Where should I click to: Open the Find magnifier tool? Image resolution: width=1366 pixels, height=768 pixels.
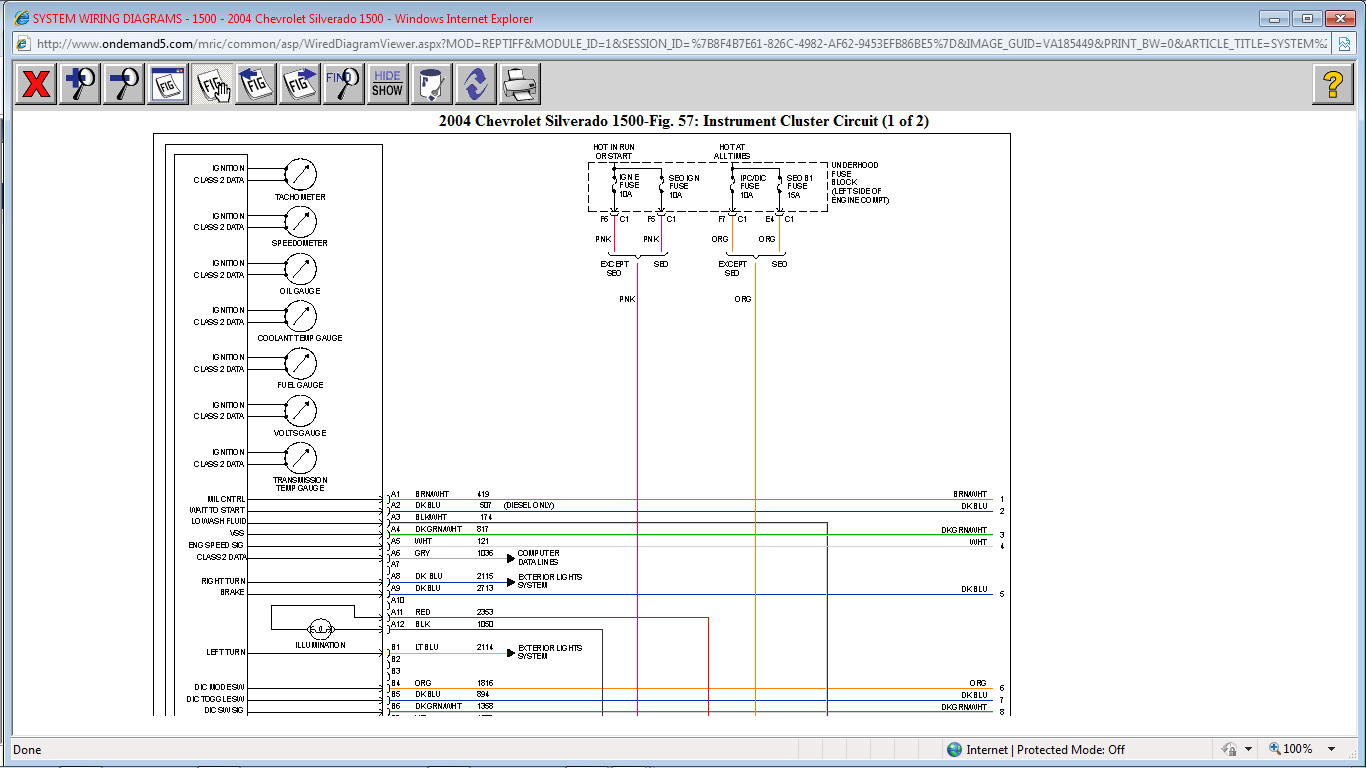click(343, 84)
